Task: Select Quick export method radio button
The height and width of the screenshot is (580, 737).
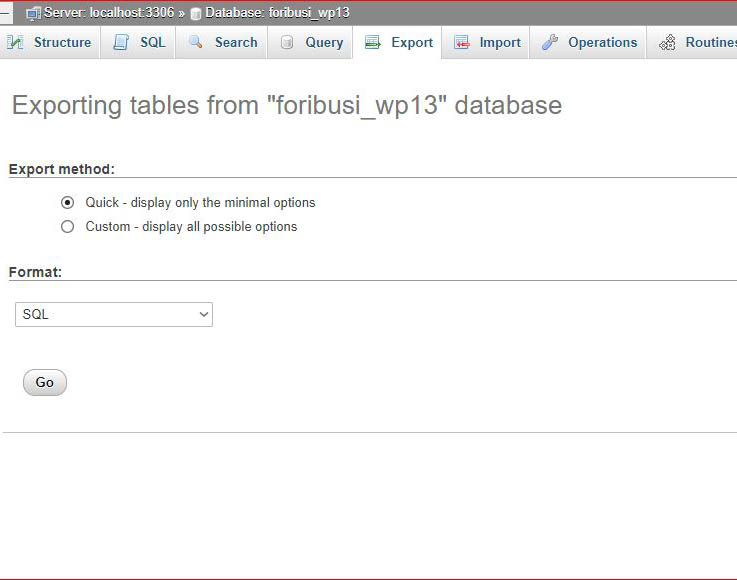Action: pos(67,203)
